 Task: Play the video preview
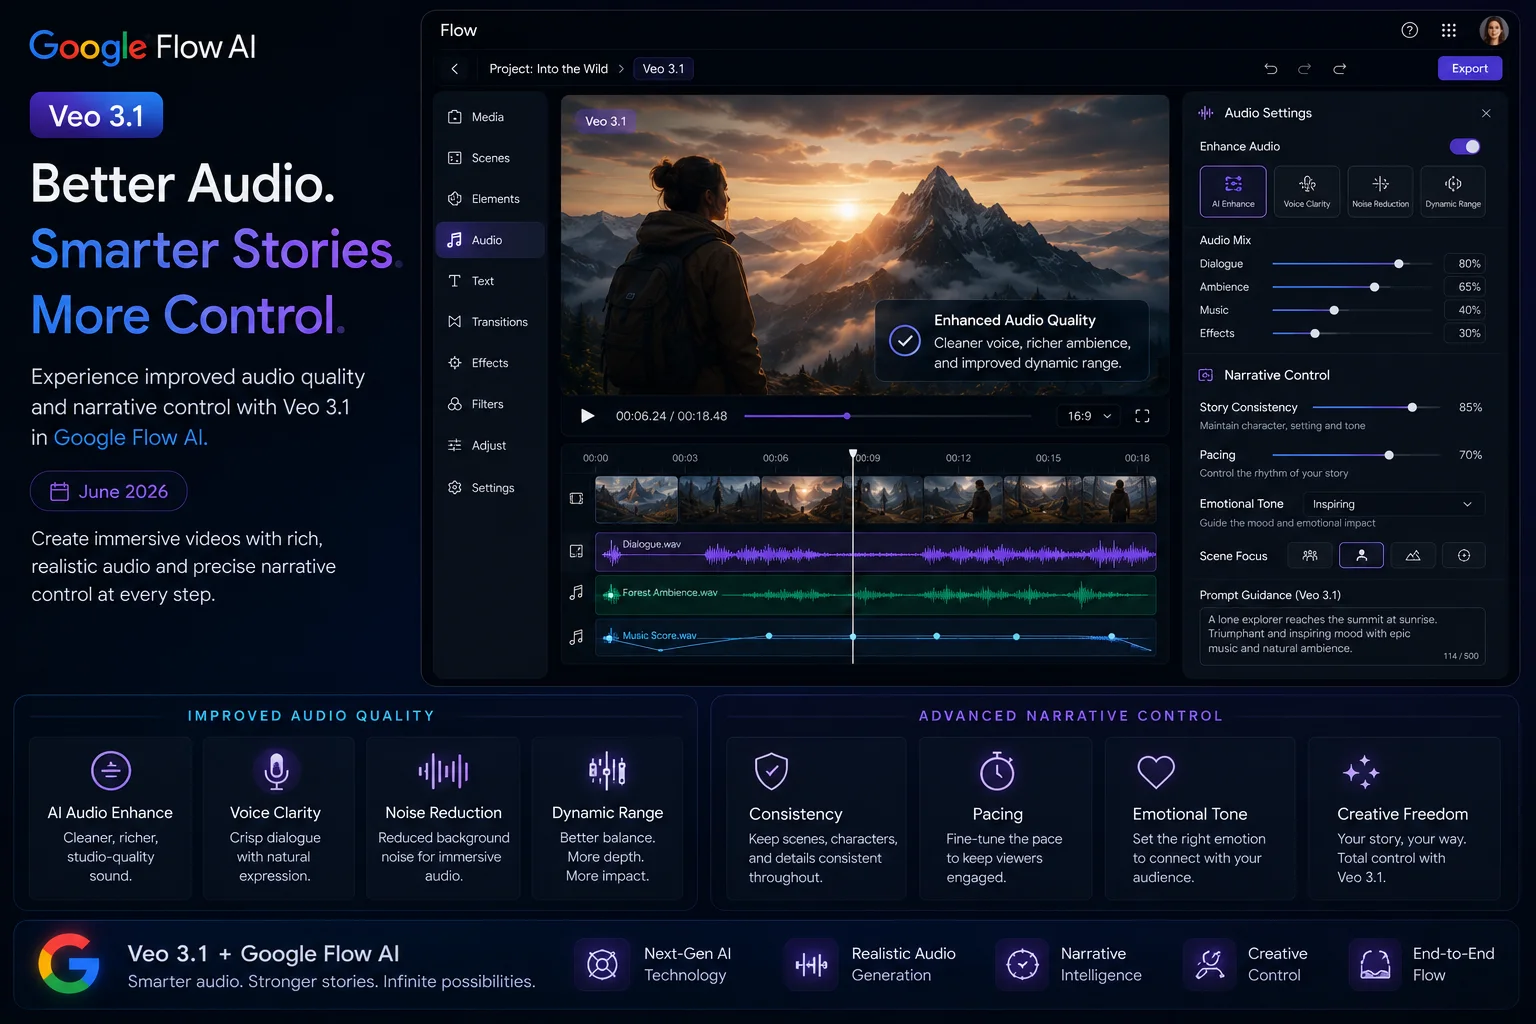(587, 416)
